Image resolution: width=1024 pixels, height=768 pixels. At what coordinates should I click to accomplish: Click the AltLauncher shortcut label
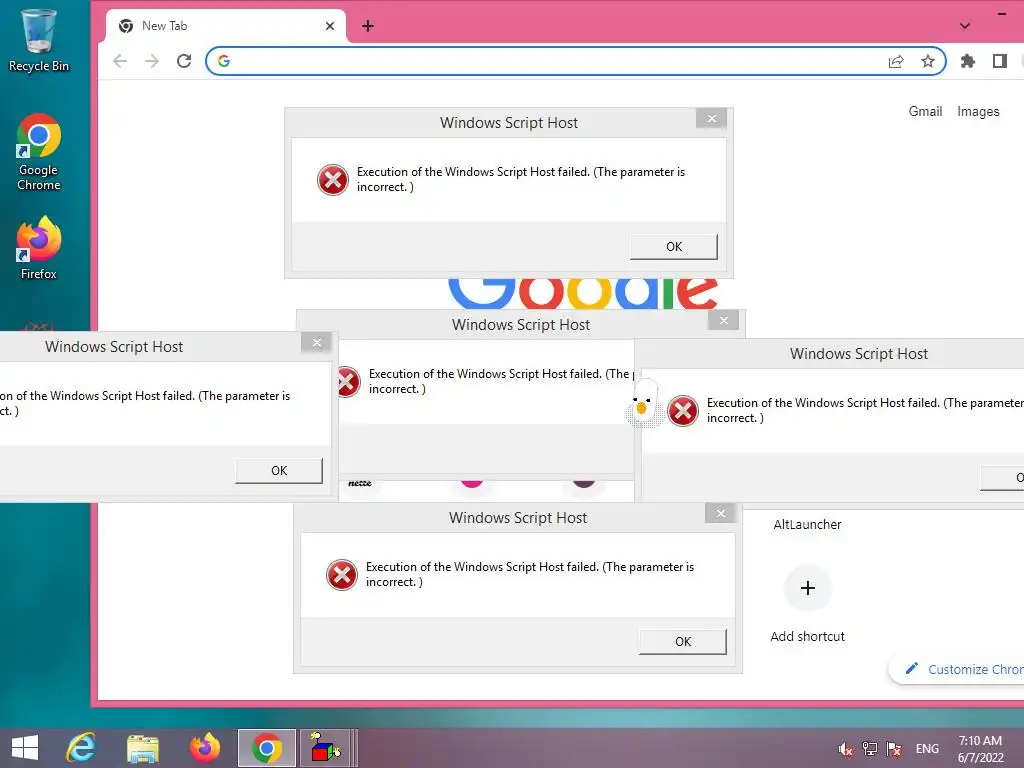point(807,524)
